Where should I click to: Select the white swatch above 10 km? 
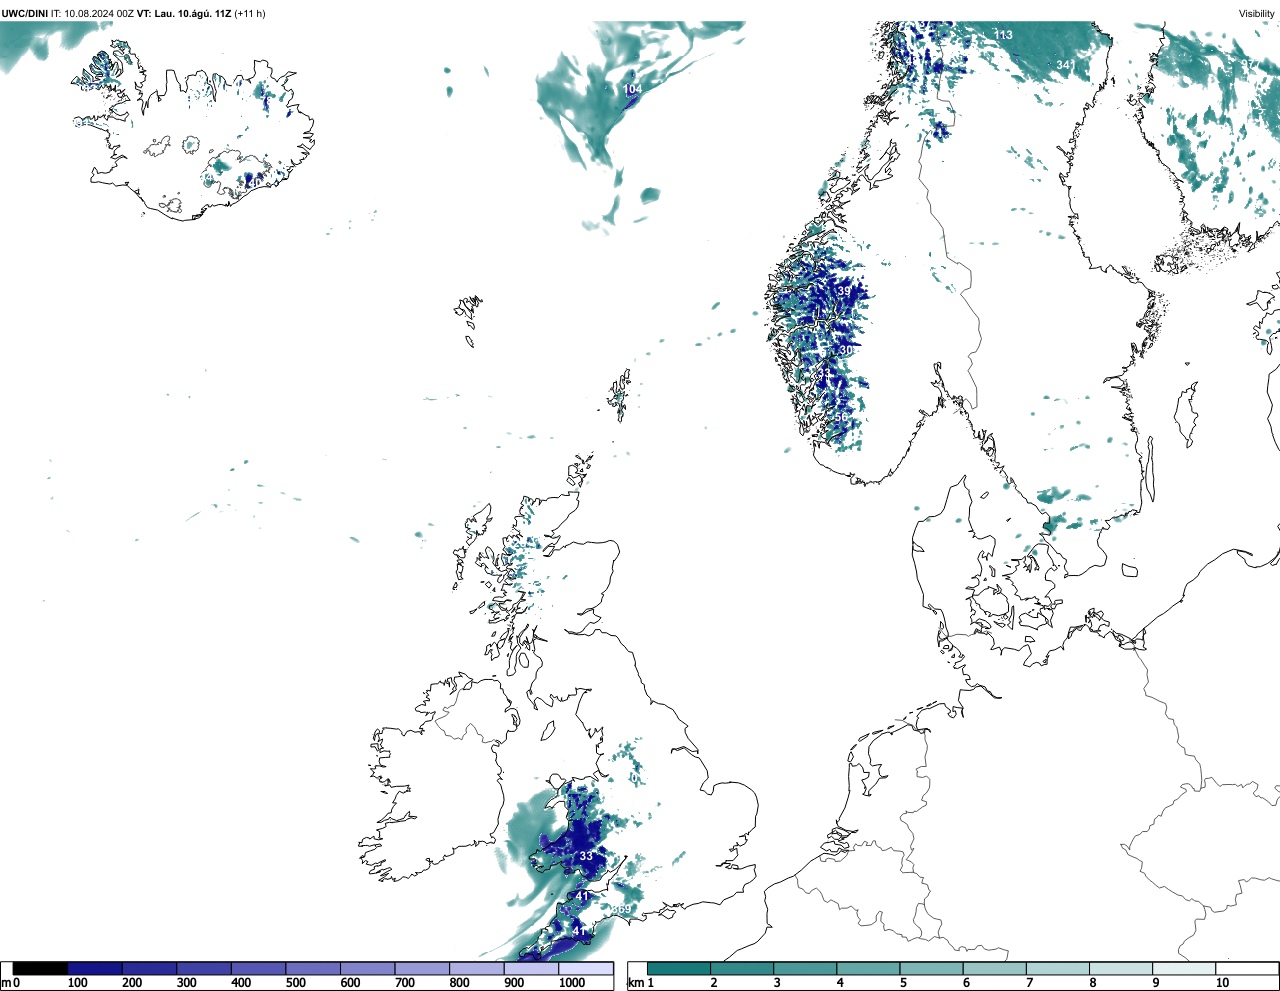pyautogui.click(x=1247, y=969)
